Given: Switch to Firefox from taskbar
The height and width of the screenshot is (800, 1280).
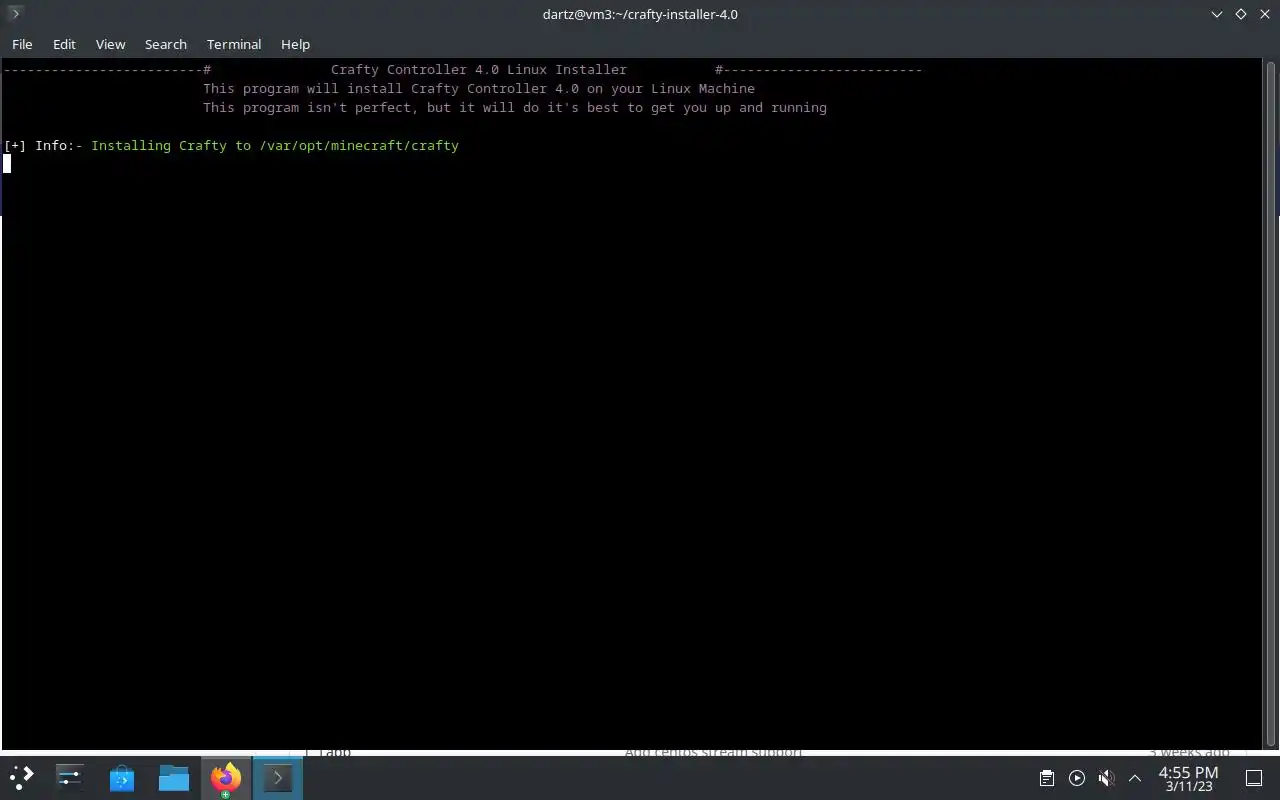Looking at the screenshot, I should [x=226, y=777].
